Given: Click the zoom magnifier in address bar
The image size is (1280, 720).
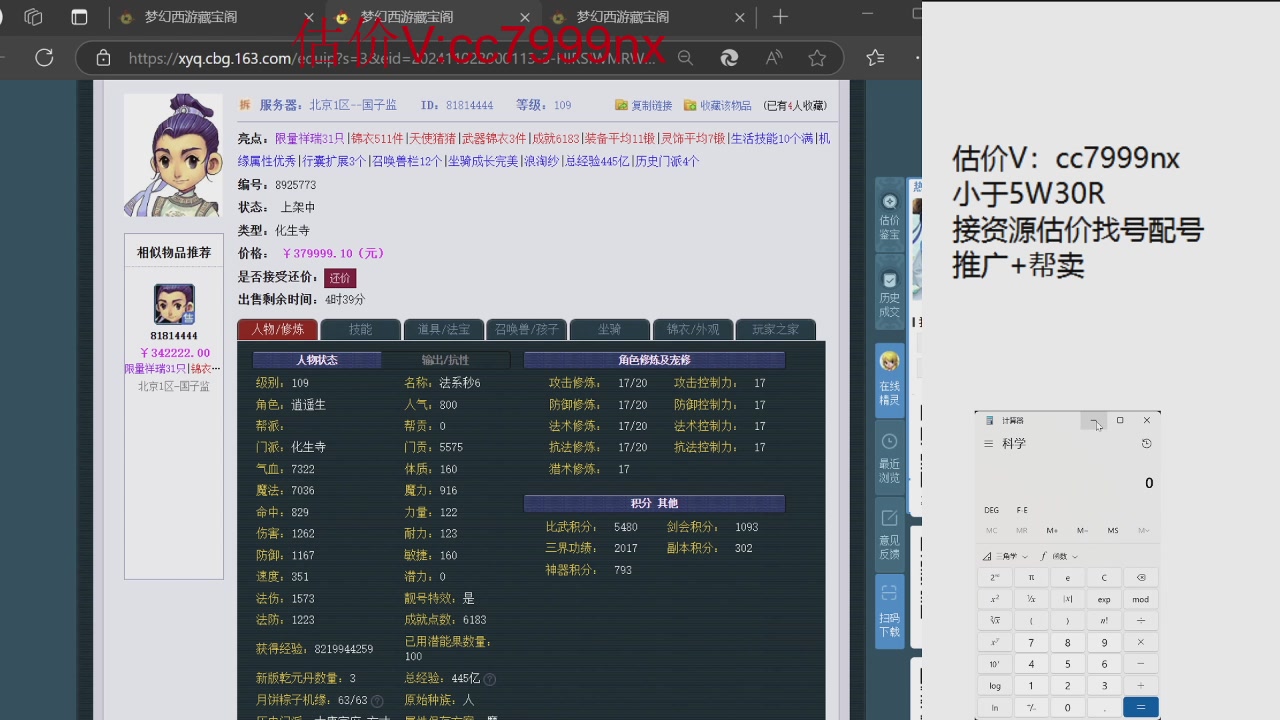Looking at the screenshot, I should pos(685,58).
